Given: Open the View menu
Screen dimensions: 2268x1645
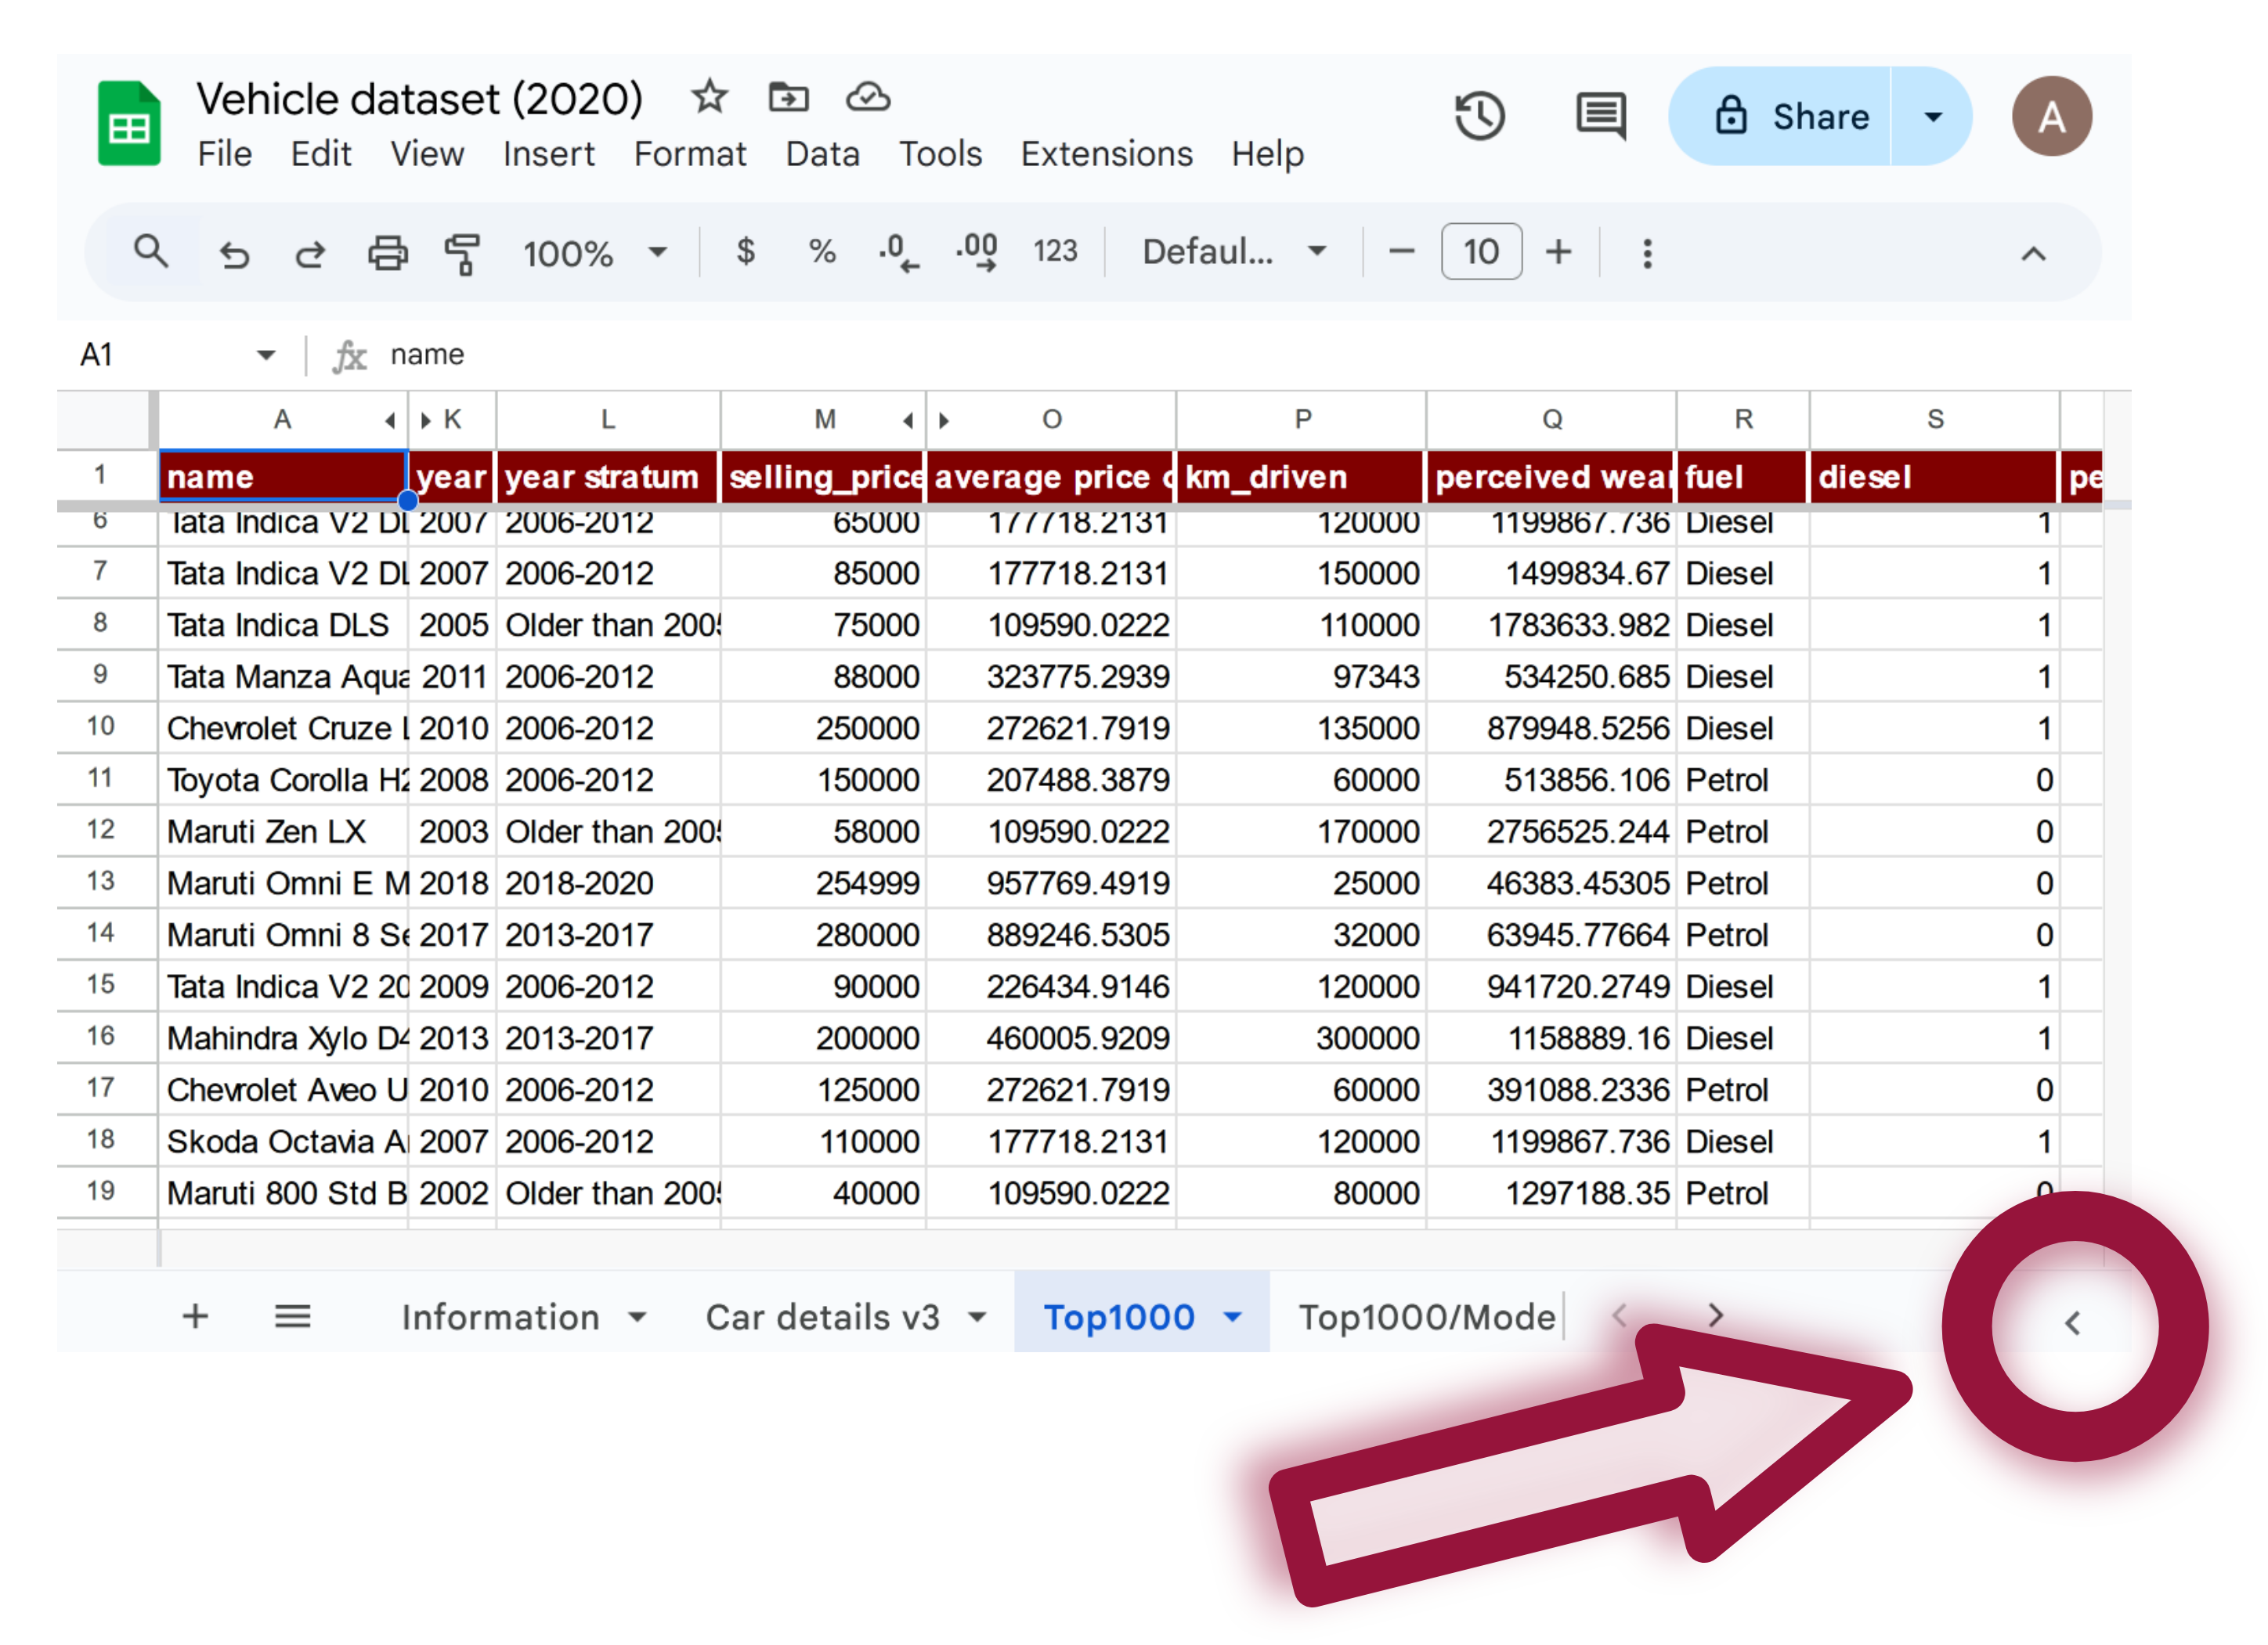Looking at the screenshot, I should pyautogui.click(x=427, y=154).
